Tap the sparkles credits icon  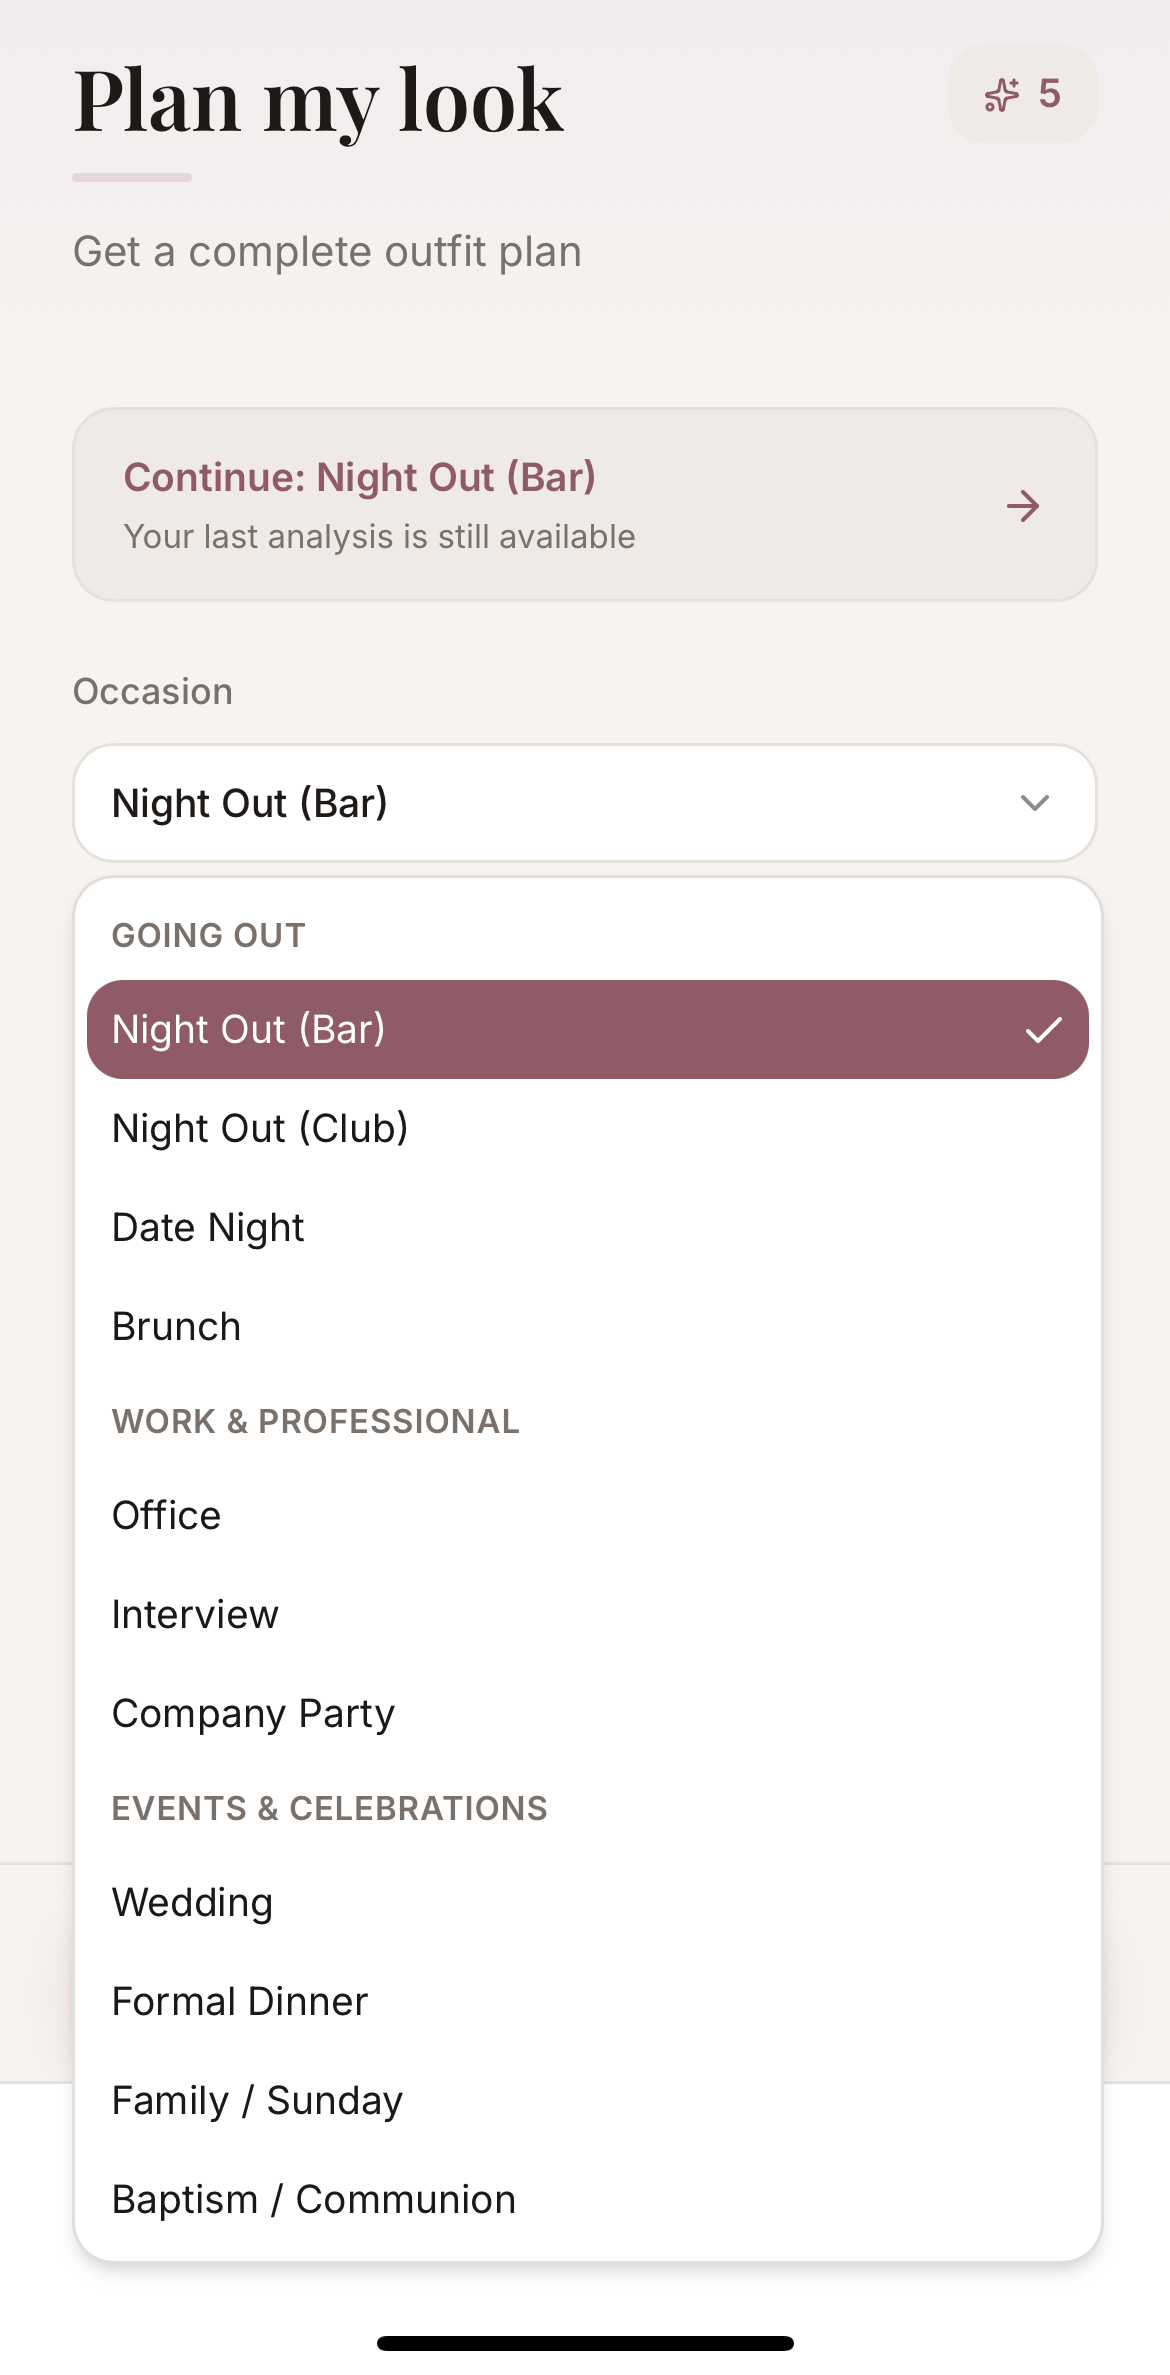tap(1002, 94)
